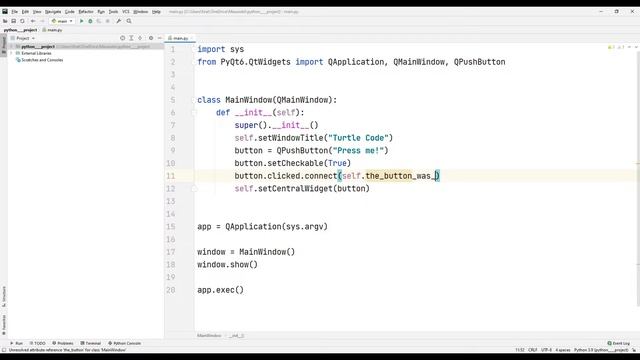The image size is (640, 360).
Task: Go to previous highlighted error arrow
Action: (x=629, y=47)
